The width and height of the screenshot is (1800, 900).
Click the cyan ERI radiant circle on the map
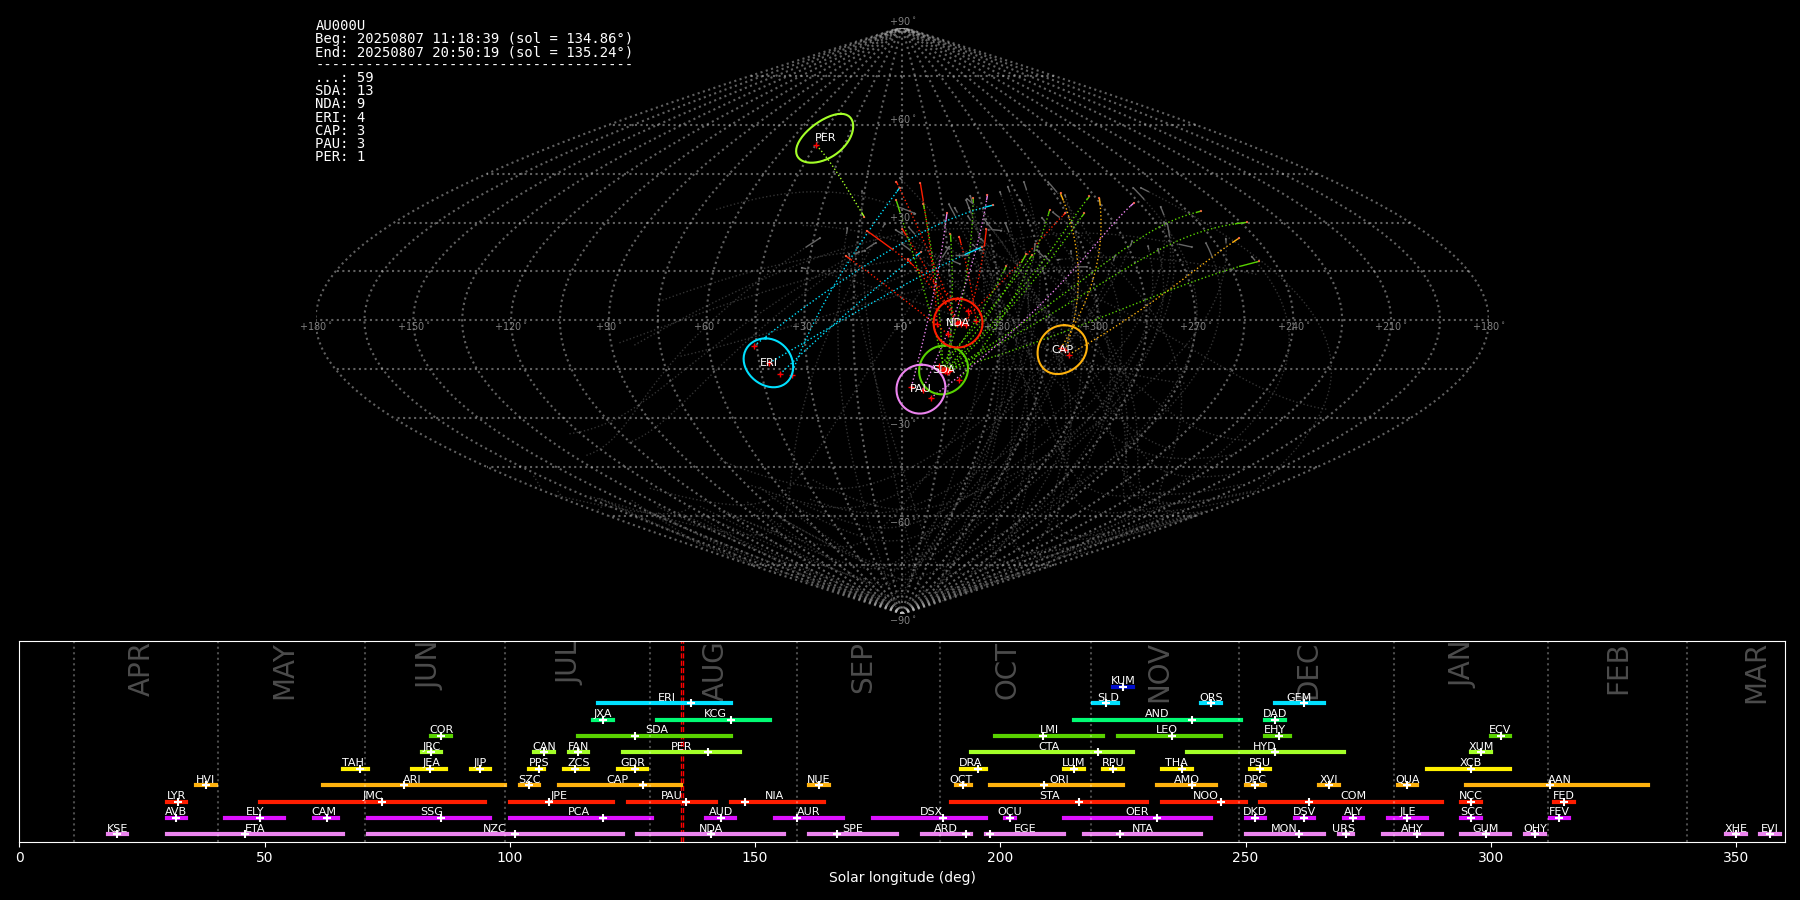coord(768,363)
